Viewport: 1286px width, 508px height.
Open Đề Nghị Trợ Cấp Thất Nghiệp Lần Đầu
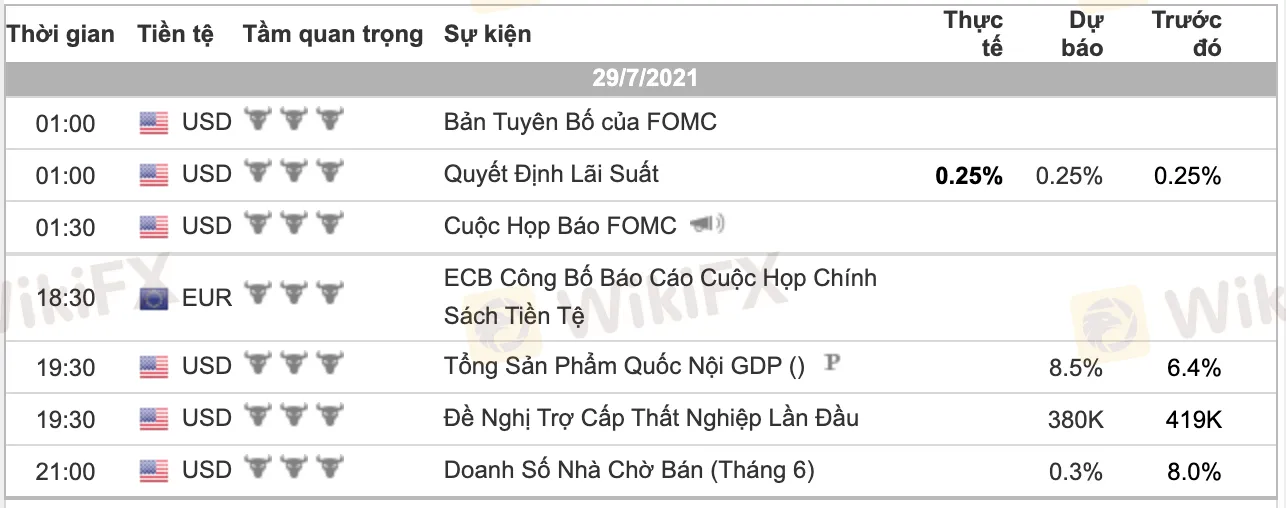tap(651, 418)
